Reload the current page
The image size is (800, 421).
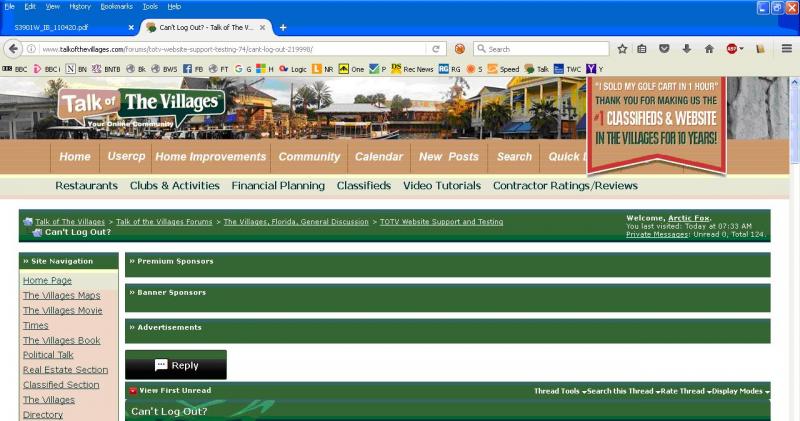tap(436, 49)
